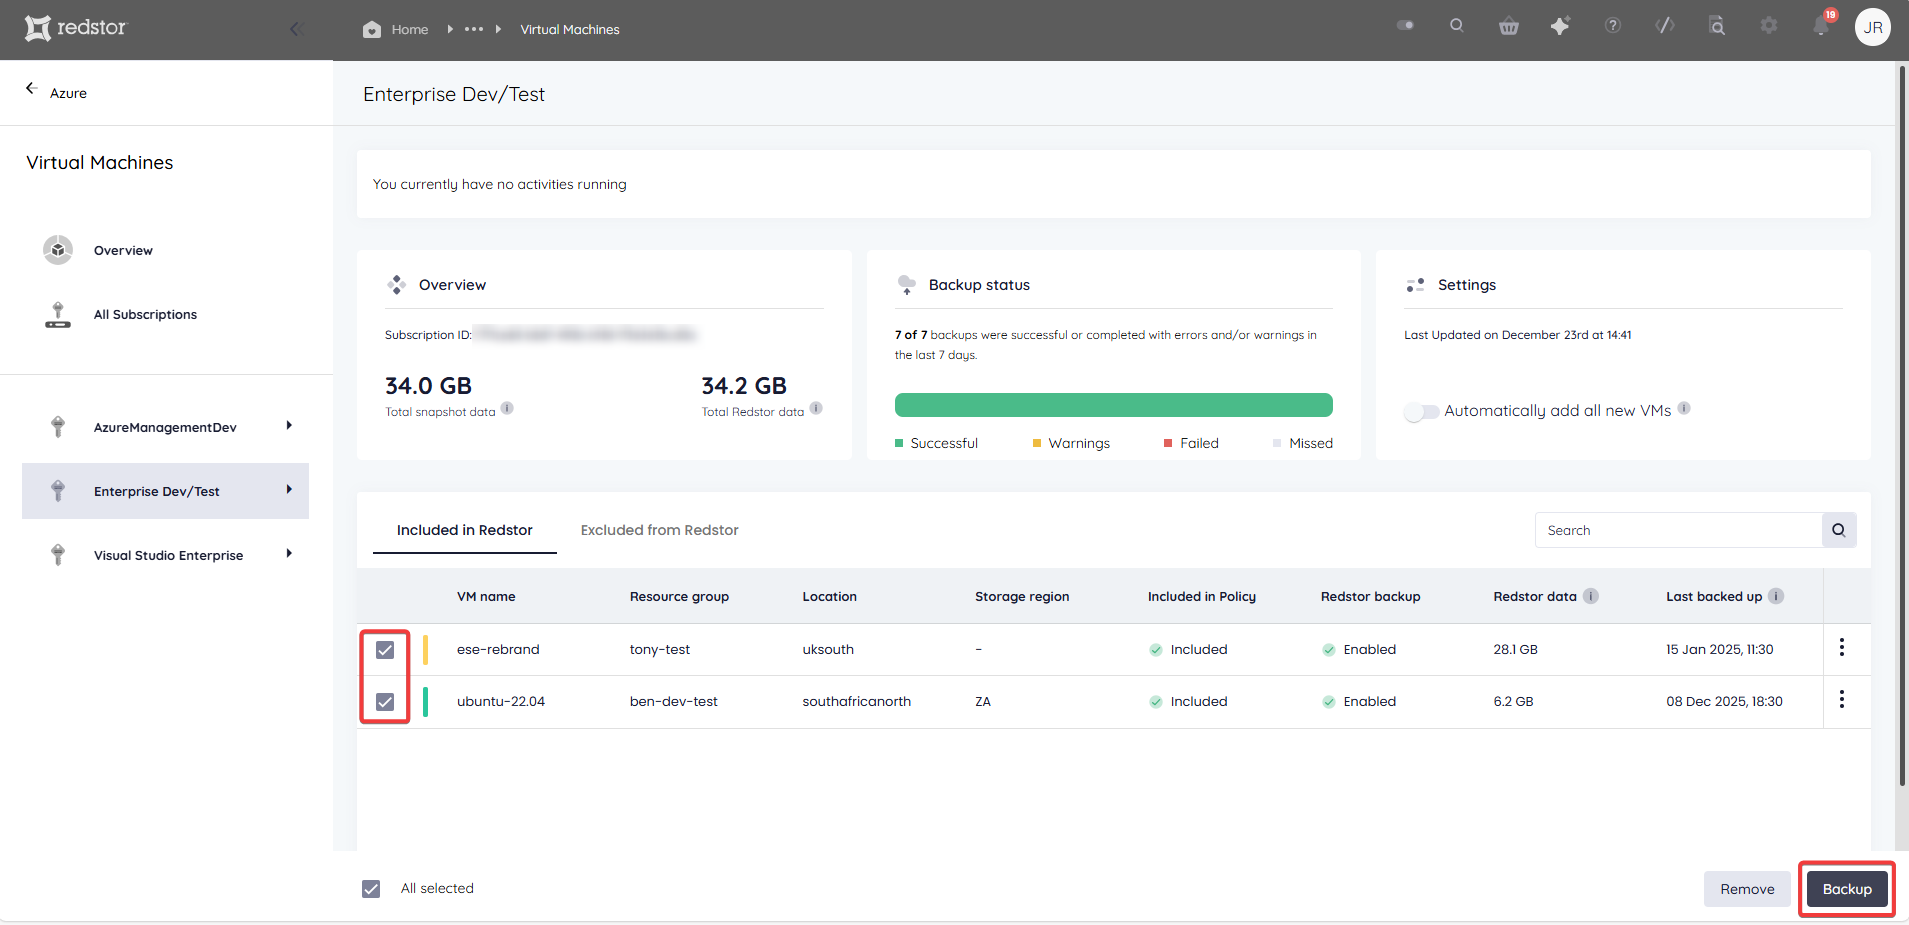This screenshot has height=925, width=1909.
Task: Expand the Enterprise Dev/Test arrow
Action: pyautogui.click(x=289, y=490)
